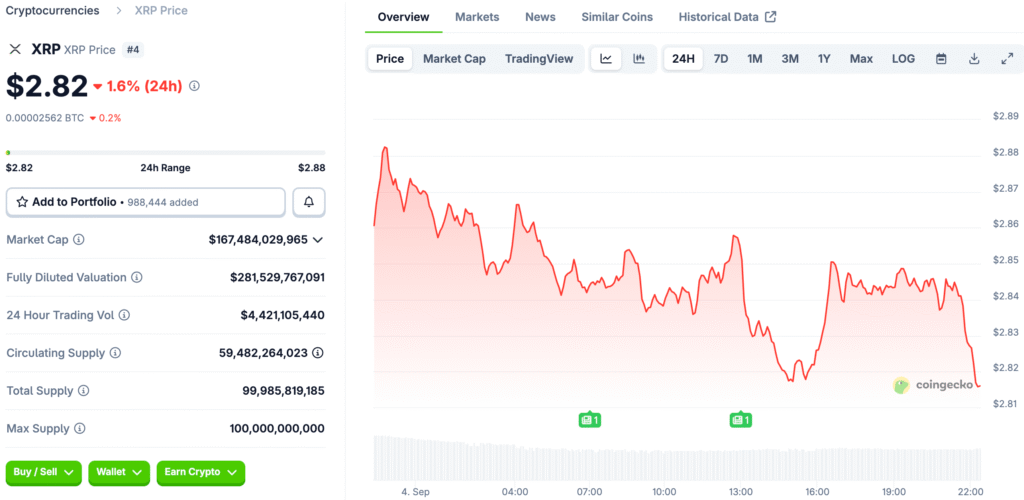Switch to the Markets tab

(477, 17)
